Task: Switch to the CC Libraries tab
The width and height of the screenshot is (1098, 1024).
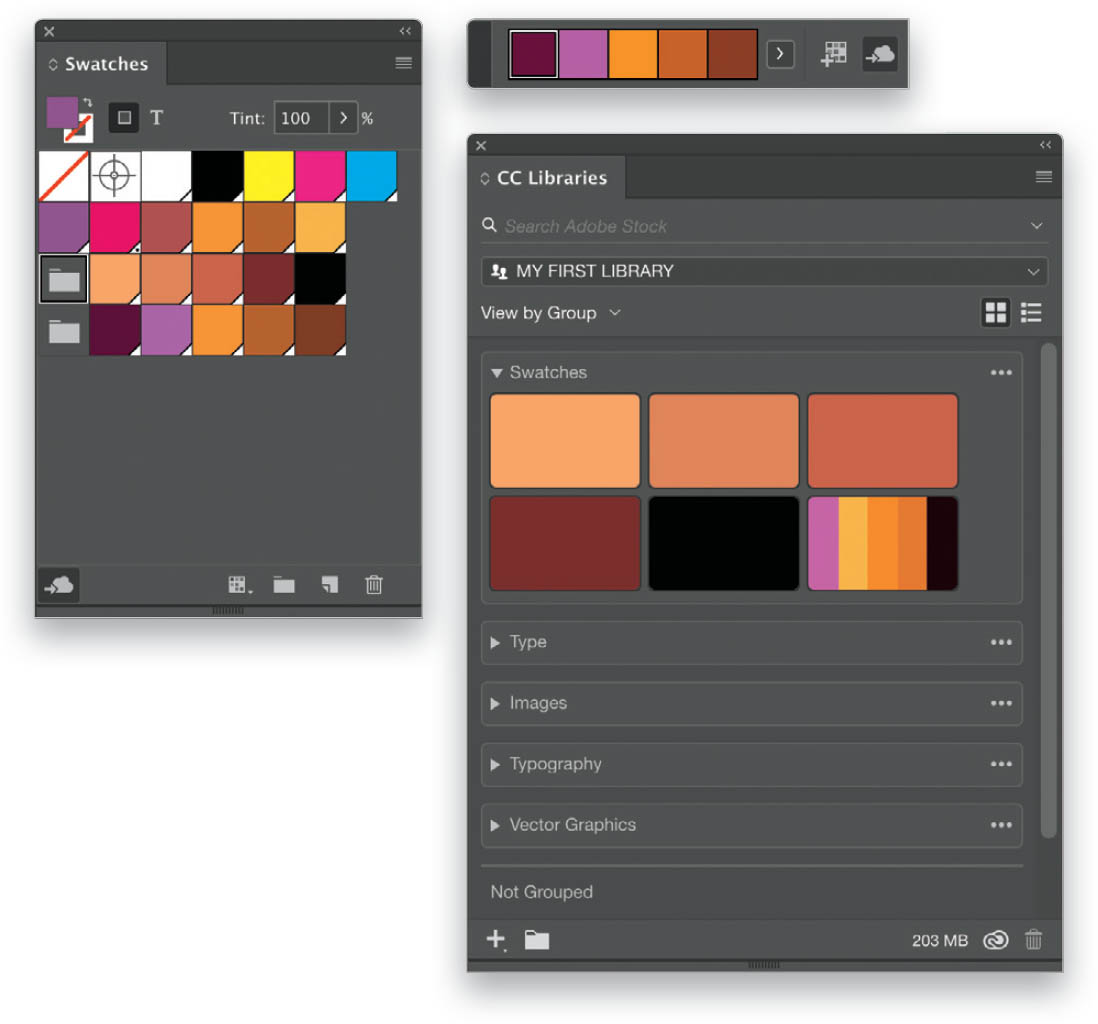Action: [x=544, y=178]
